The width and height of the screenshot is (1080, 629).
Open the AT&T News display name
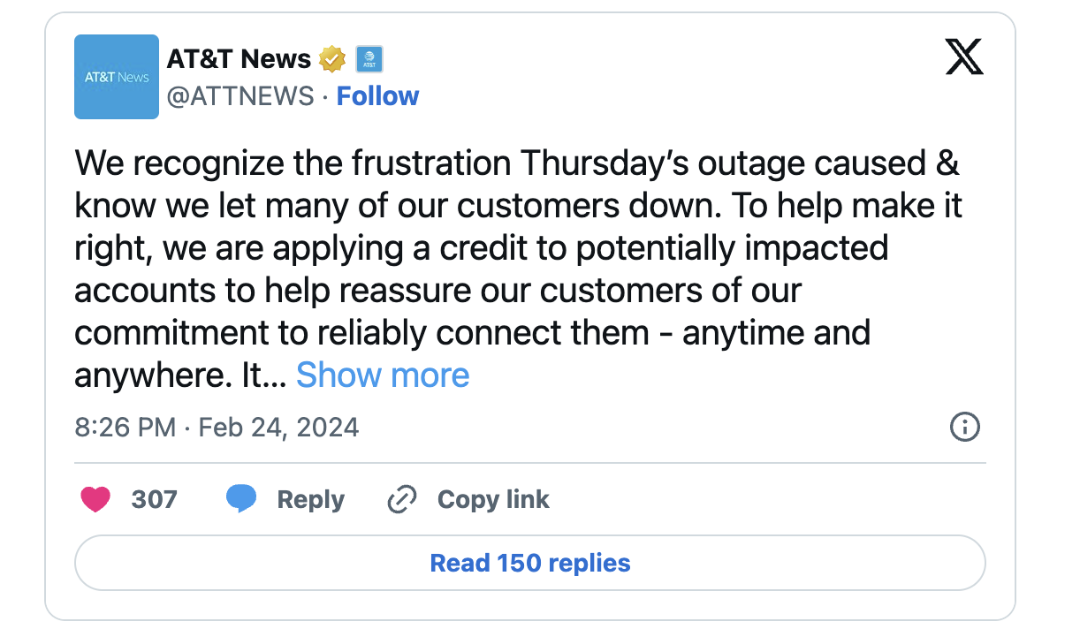click(x=239, y=60)
